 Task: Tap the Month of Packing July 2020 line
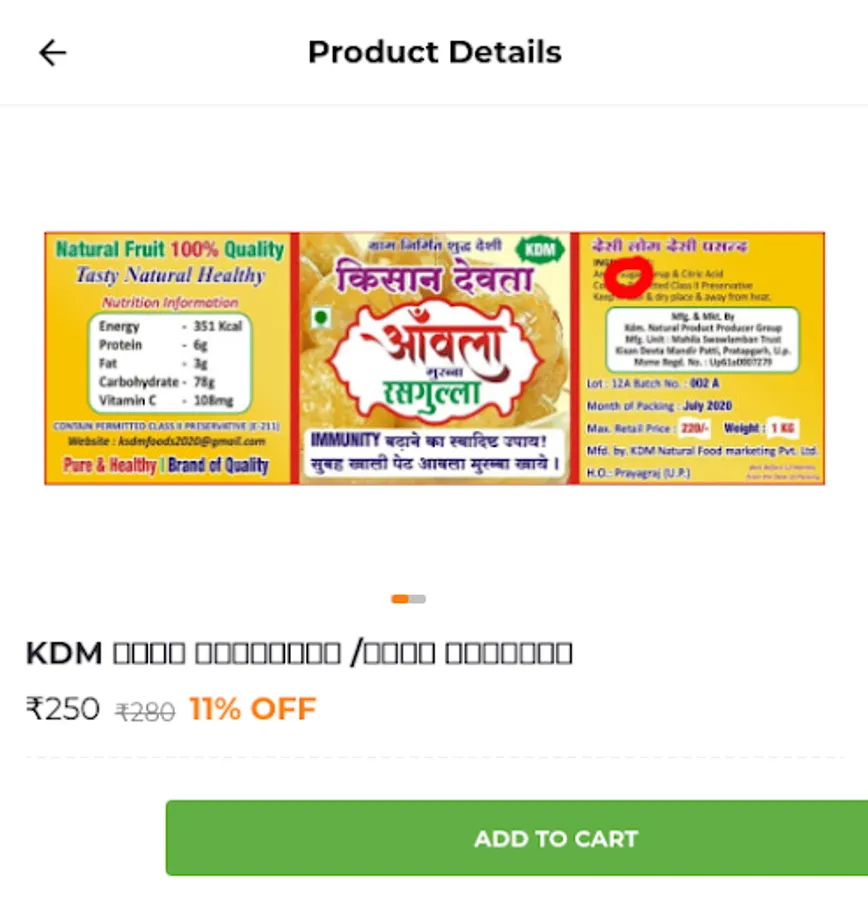[x=659, y=406]
